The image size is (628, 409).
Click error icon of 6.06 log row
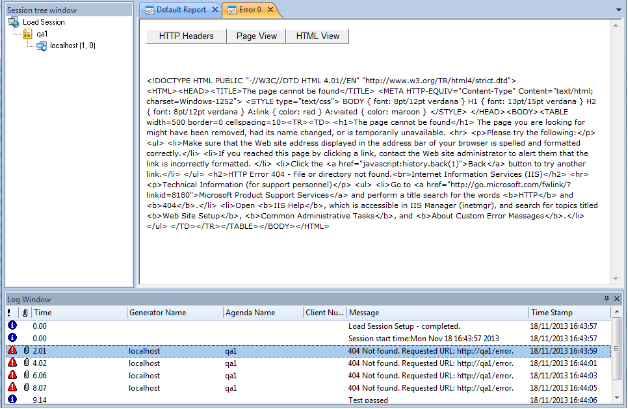pyautogui.click(x=12, y=375)
